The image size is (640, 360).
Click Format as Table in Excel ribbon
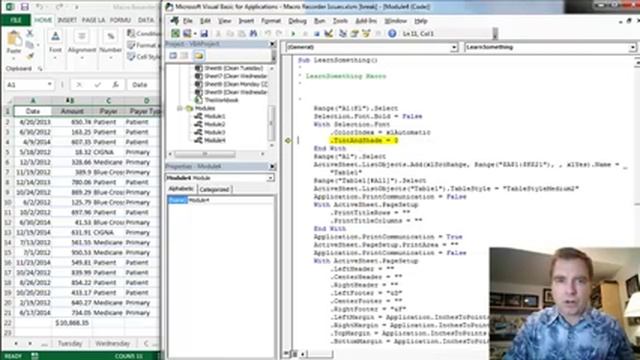(x=144, y=45)
